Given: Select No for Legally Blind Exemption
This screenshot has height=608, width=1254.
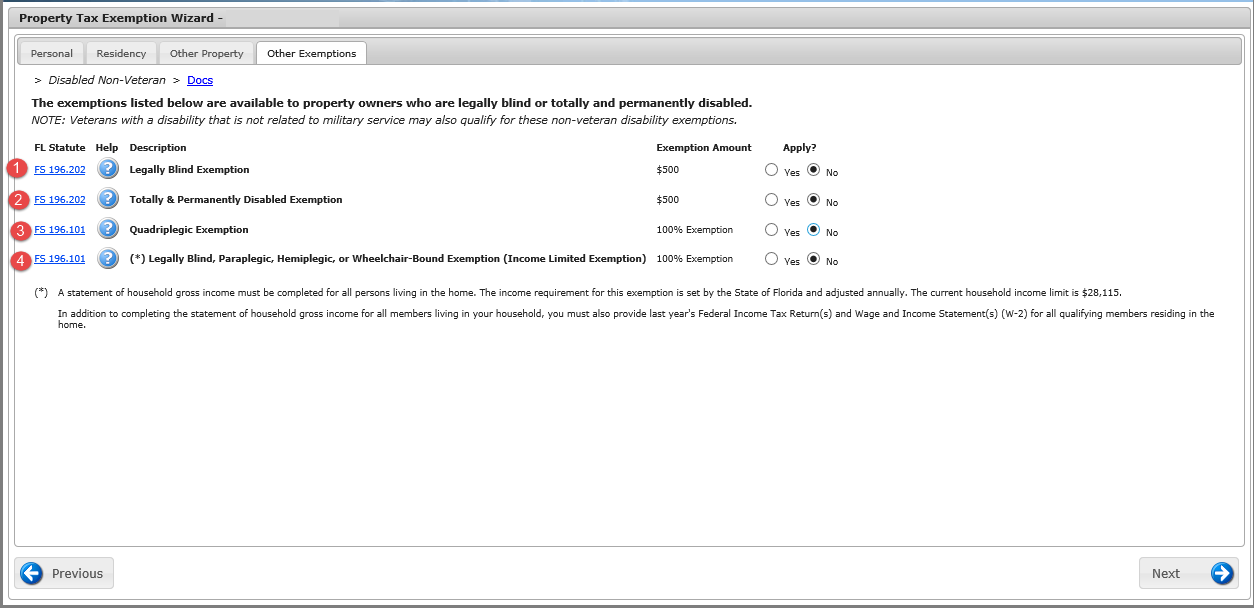Looking at the screenshot, I should pyautogui.click(x=814, y=170).
